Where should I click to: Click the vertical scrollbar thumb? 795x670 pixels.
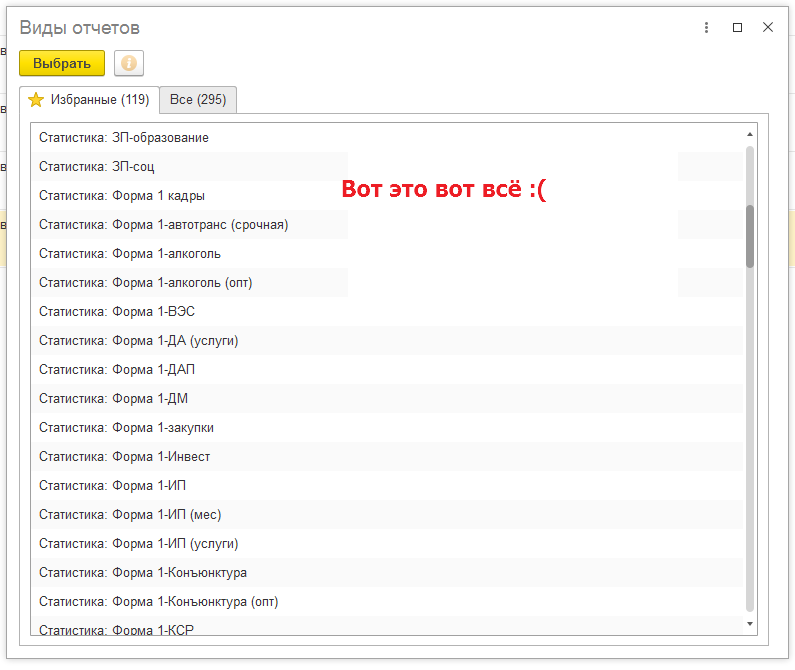pyautogui.click(x=750, y=236)
